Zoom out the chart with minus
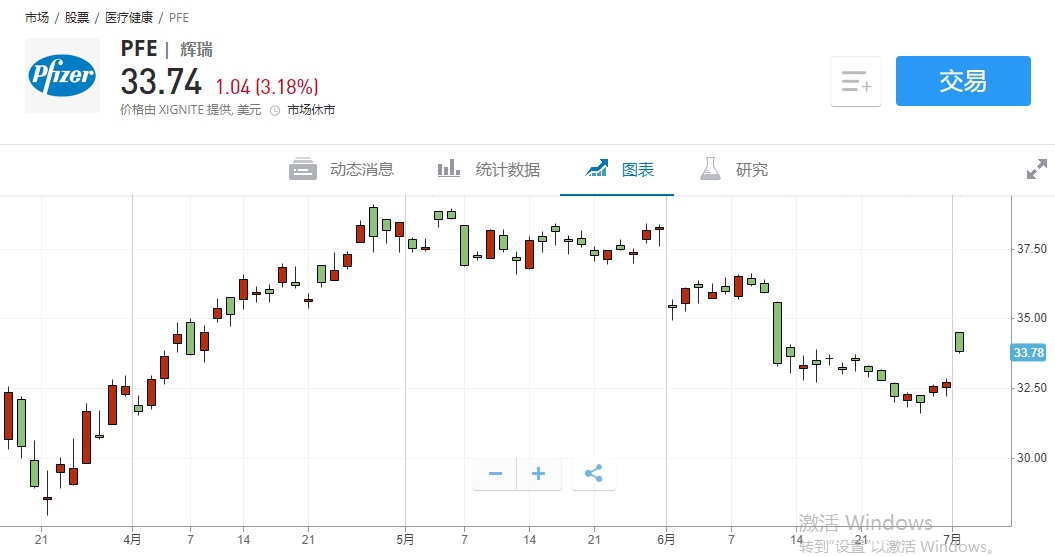The height and width of the screenshot is (556, 1055). (495, 474)
